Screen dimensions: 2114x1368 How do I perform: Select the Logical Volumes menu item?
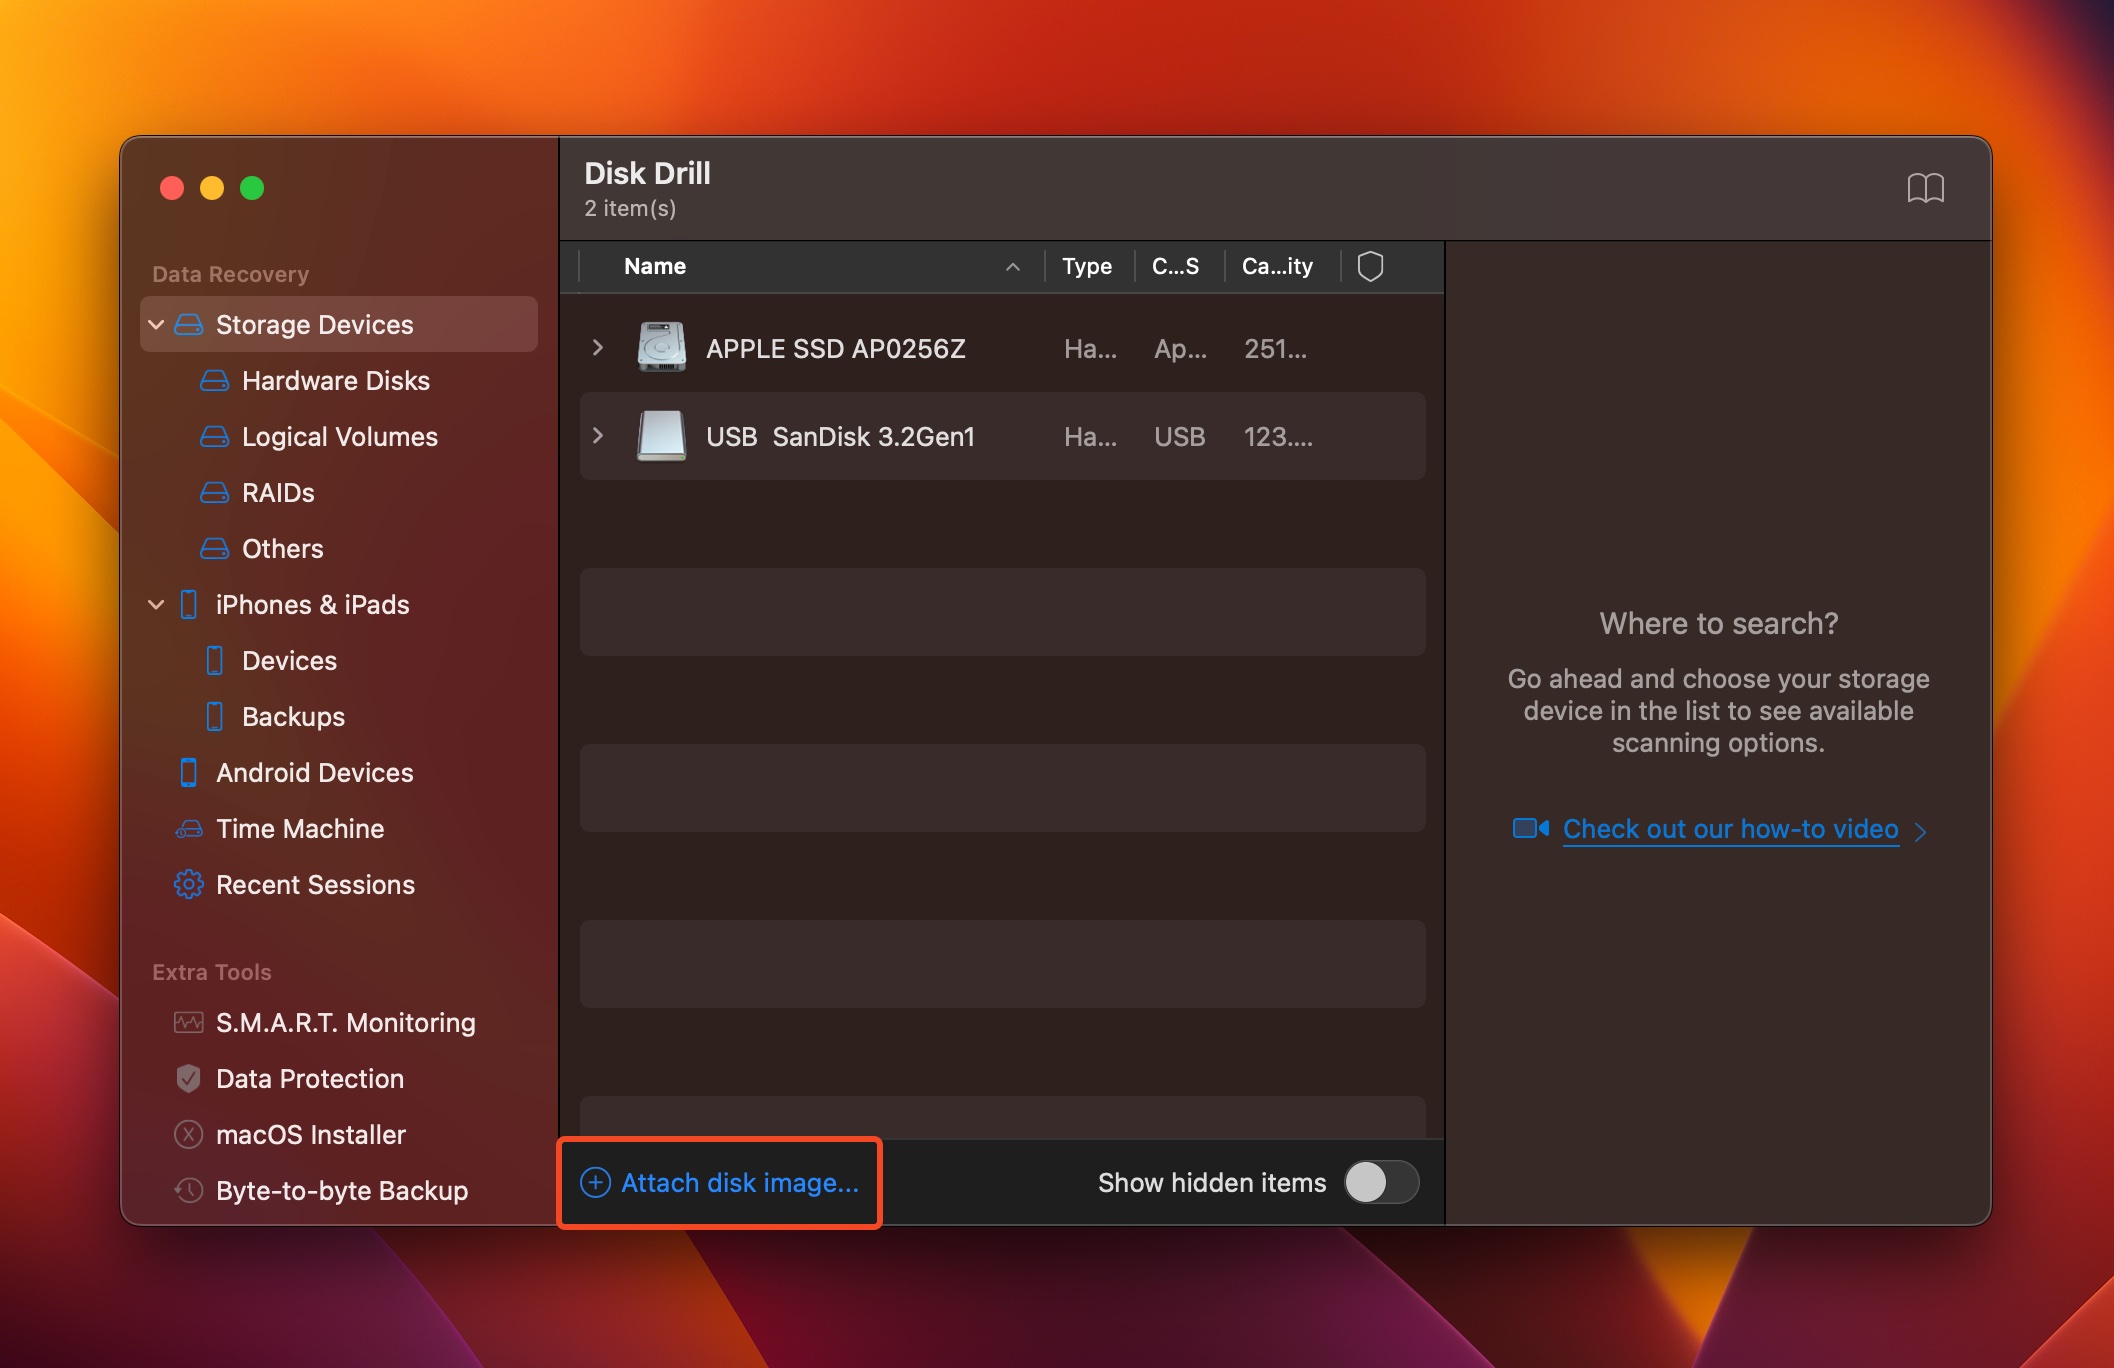coord(339,436)
